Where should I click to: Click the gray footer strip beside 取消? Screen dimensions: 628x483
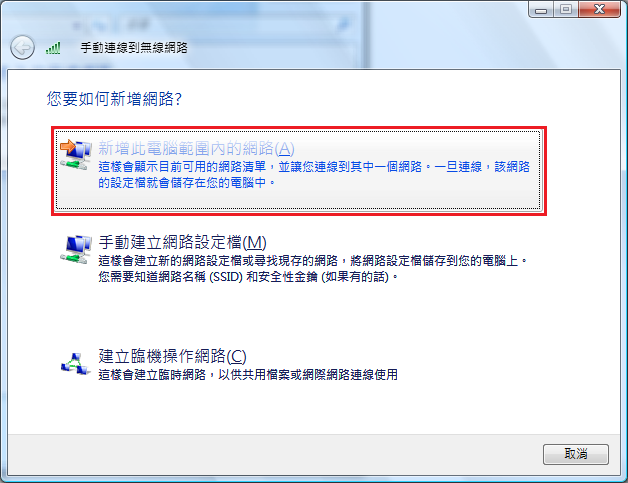tap(274, 455)
